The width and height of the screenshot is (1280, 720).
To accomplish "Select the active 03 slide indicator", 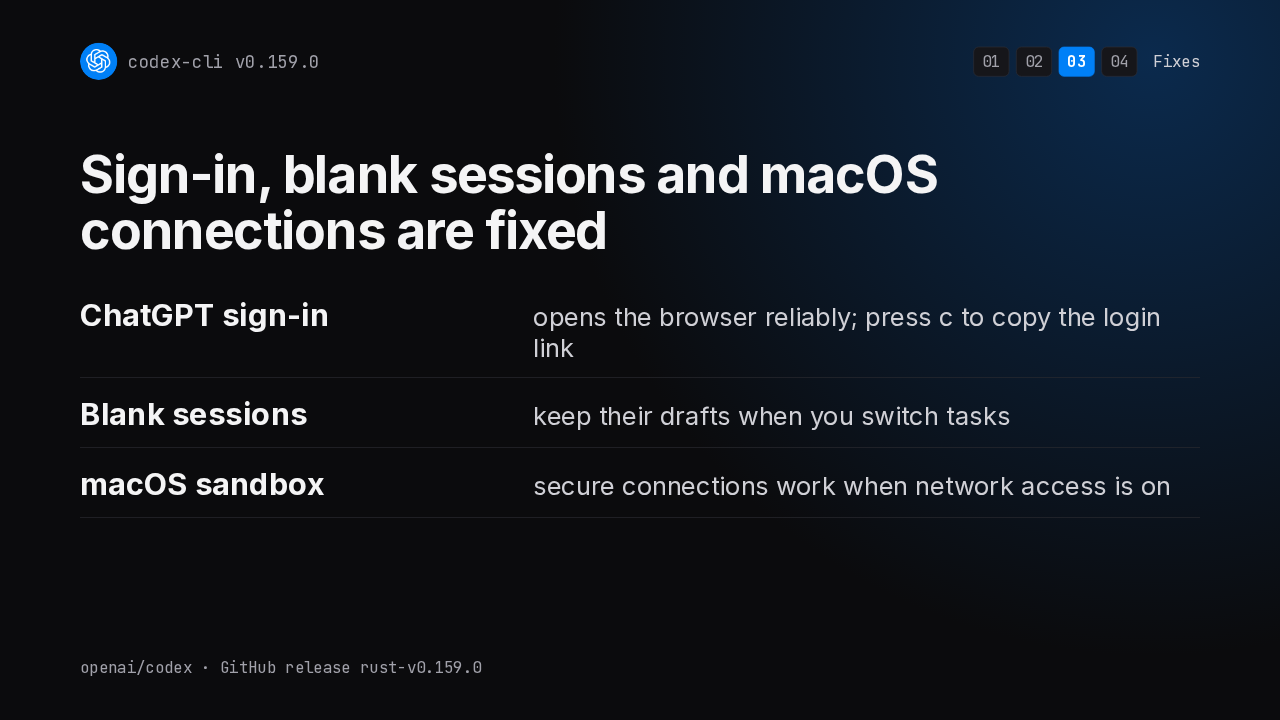I will pyautogui.click(x=1077, y=62).
